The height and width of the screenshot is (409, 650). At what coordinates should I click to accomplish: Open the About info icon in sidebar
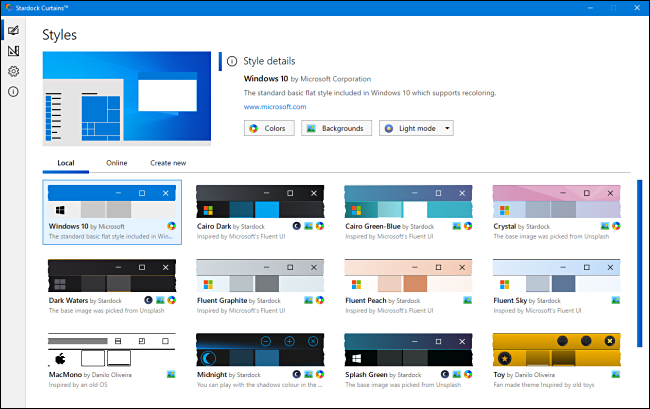point(13,91)
